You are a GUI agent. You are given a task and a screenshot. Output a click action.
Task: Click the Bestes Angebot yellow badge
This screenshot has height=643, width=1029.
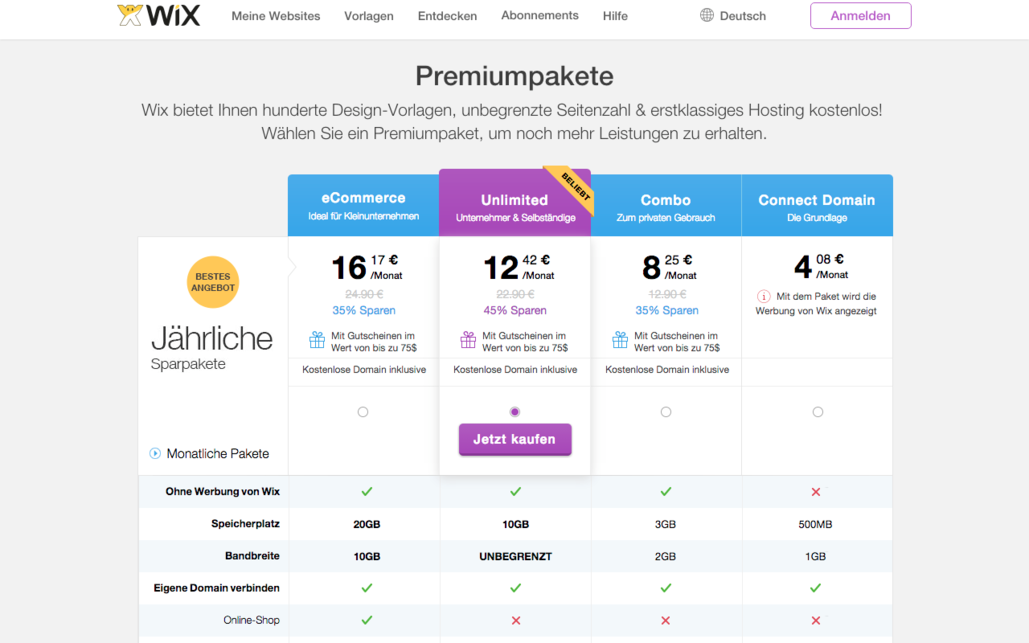(213, 282)
